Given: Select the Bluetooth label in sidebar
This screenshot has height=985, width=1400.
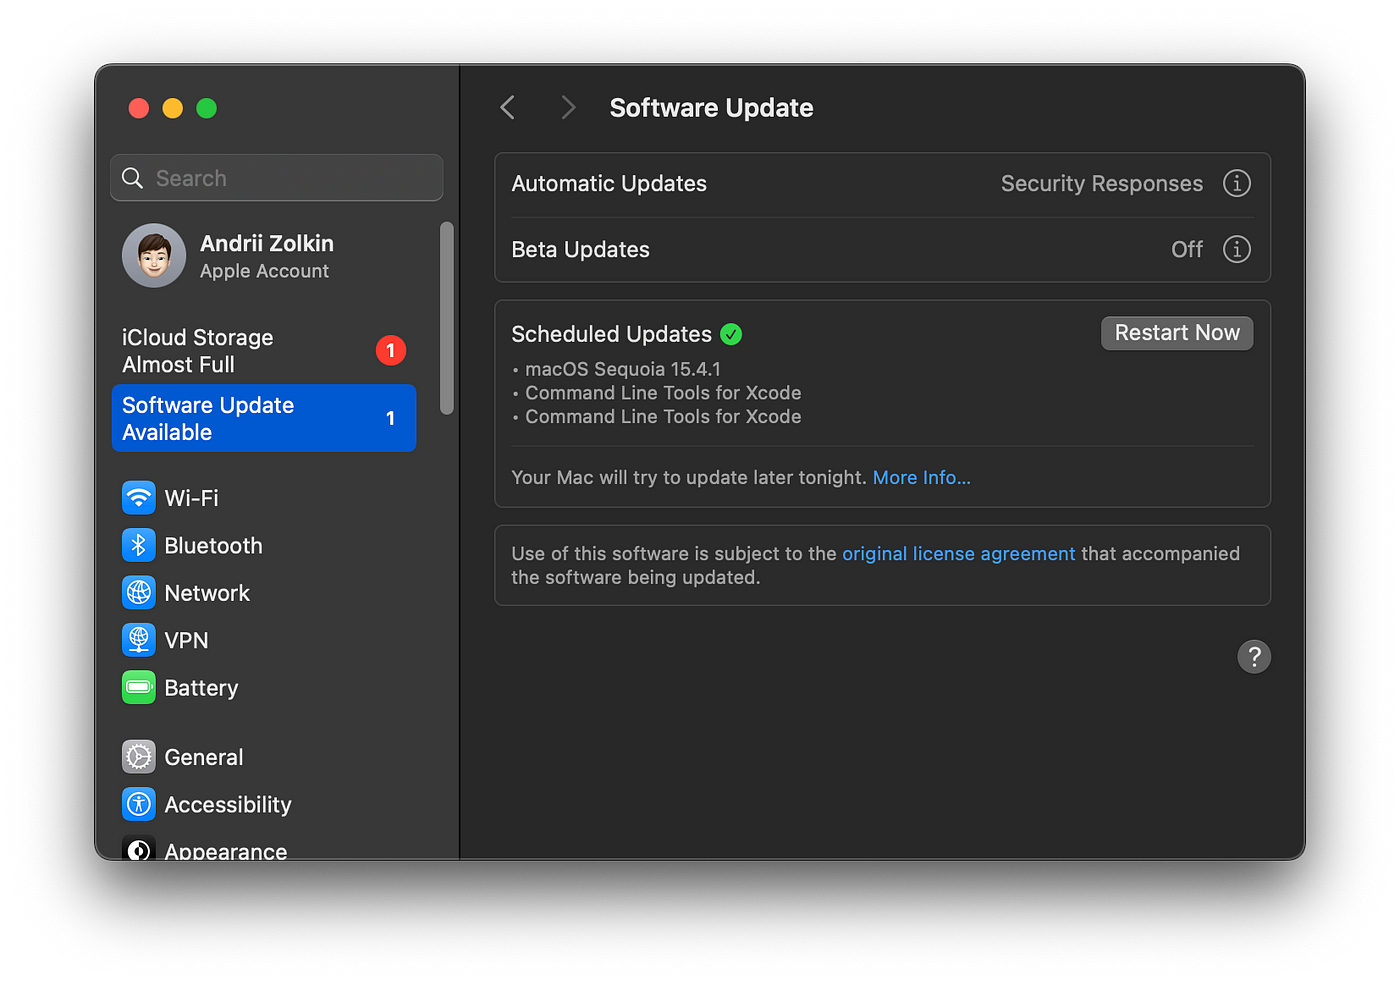Looking at the screenshot, I should [214, 546].
